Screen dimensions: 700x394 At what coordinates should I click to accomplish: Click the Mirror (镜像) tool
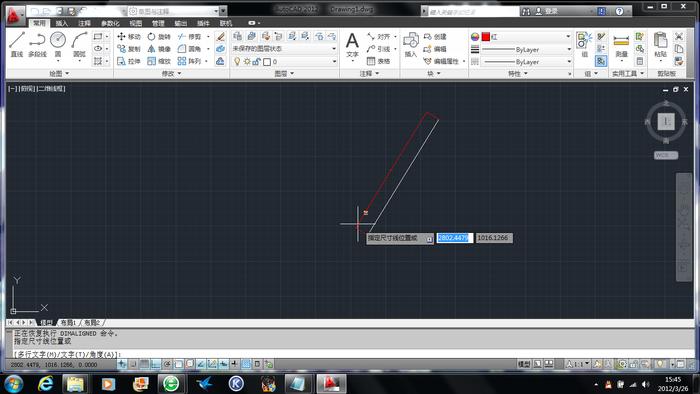click(x=159, y=49)
